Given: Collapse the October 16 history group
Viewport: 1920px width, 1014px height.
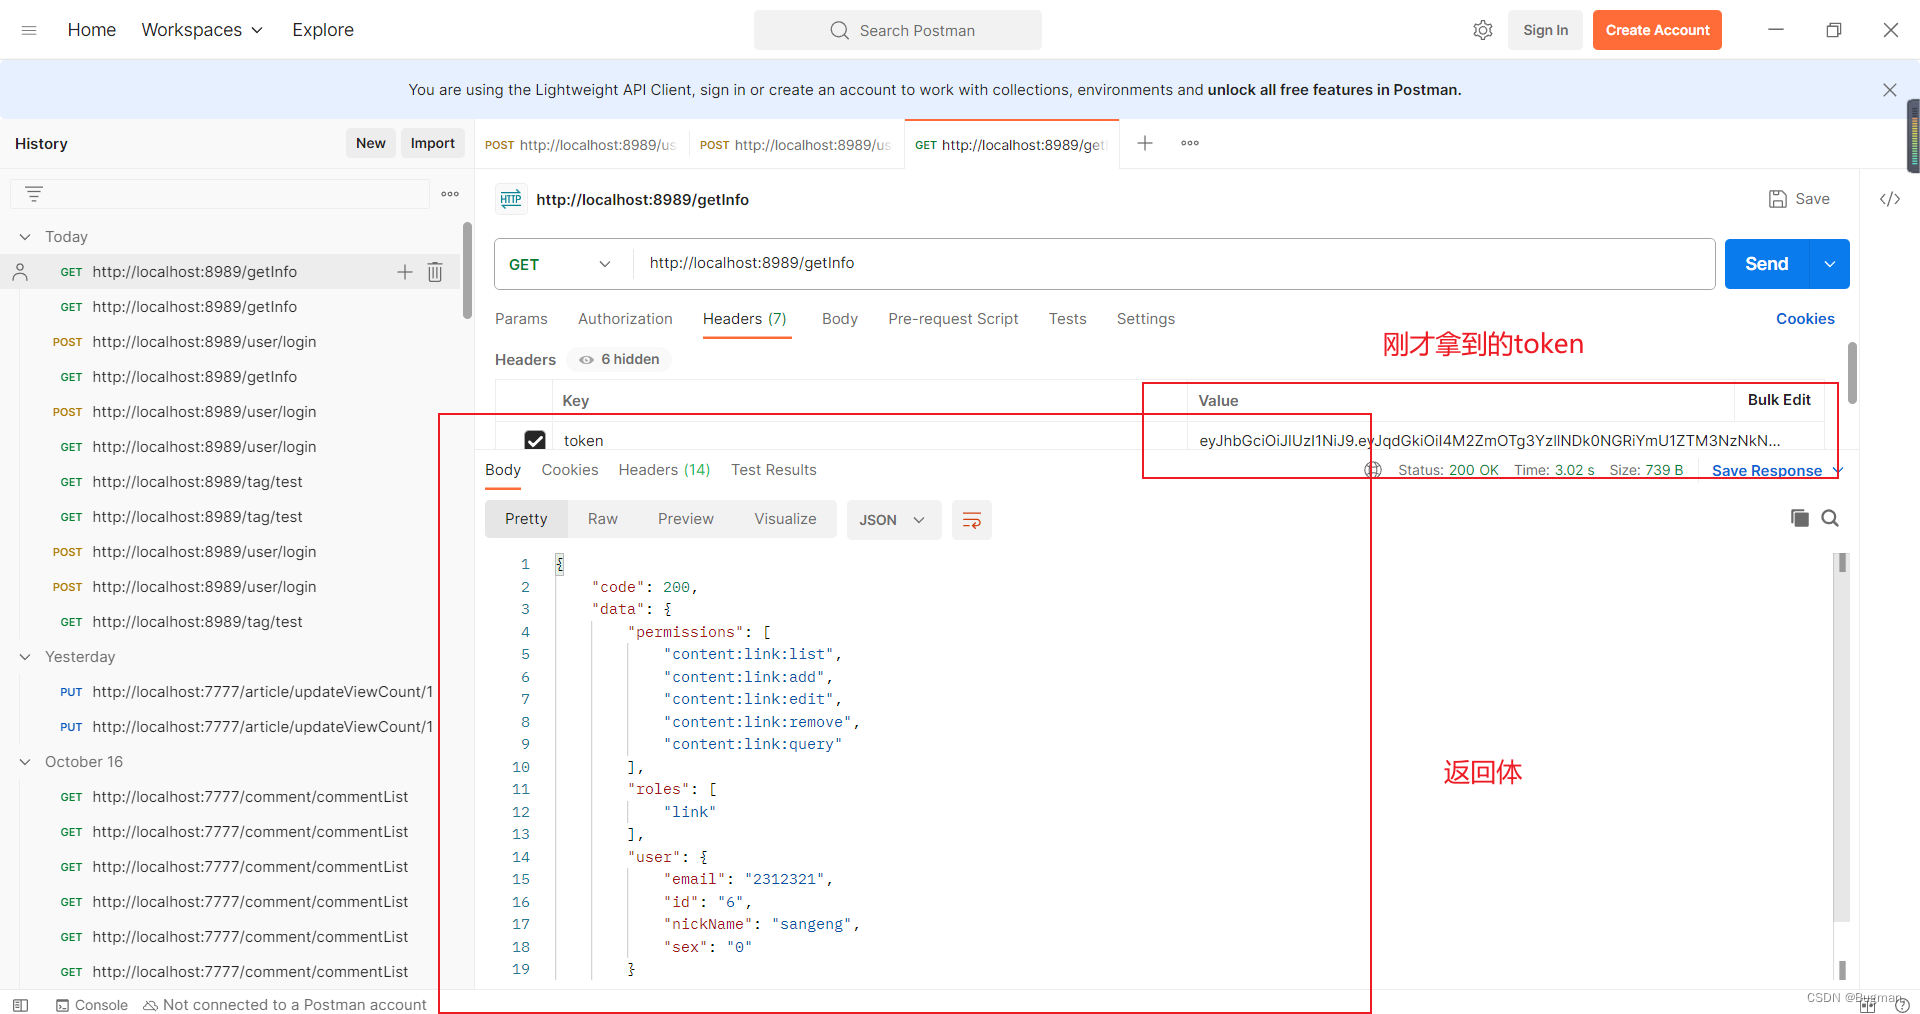Looking at the screenshot, I should point(25,762).
